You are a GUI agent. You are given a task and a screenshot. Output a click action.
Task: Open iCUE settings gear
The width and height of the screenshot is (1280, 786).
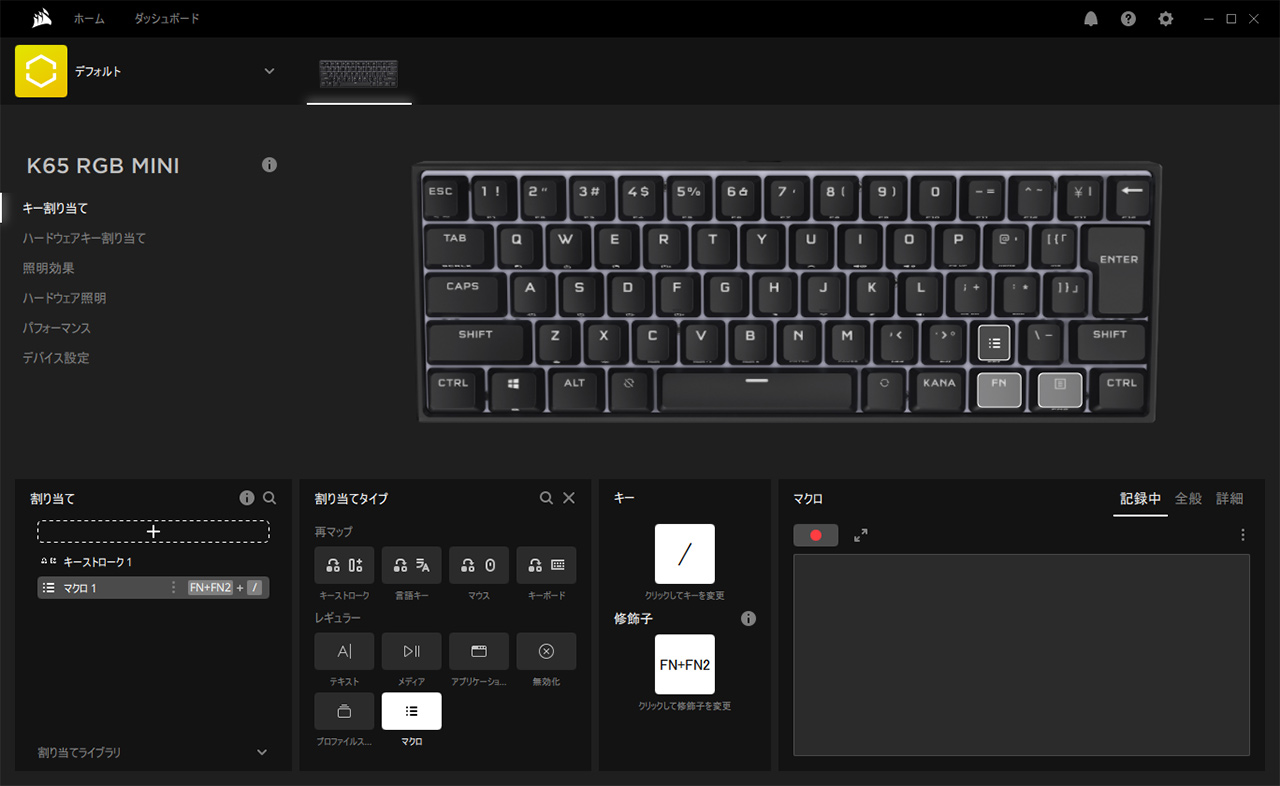click(x=1165, y=18)
